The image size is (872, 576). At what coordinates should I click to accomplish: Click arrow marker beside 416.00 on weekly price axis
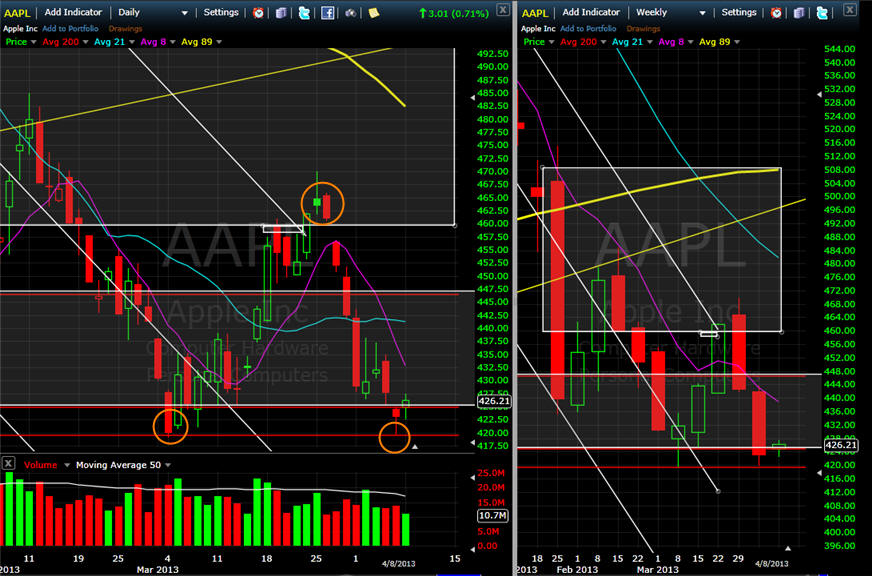819,473
